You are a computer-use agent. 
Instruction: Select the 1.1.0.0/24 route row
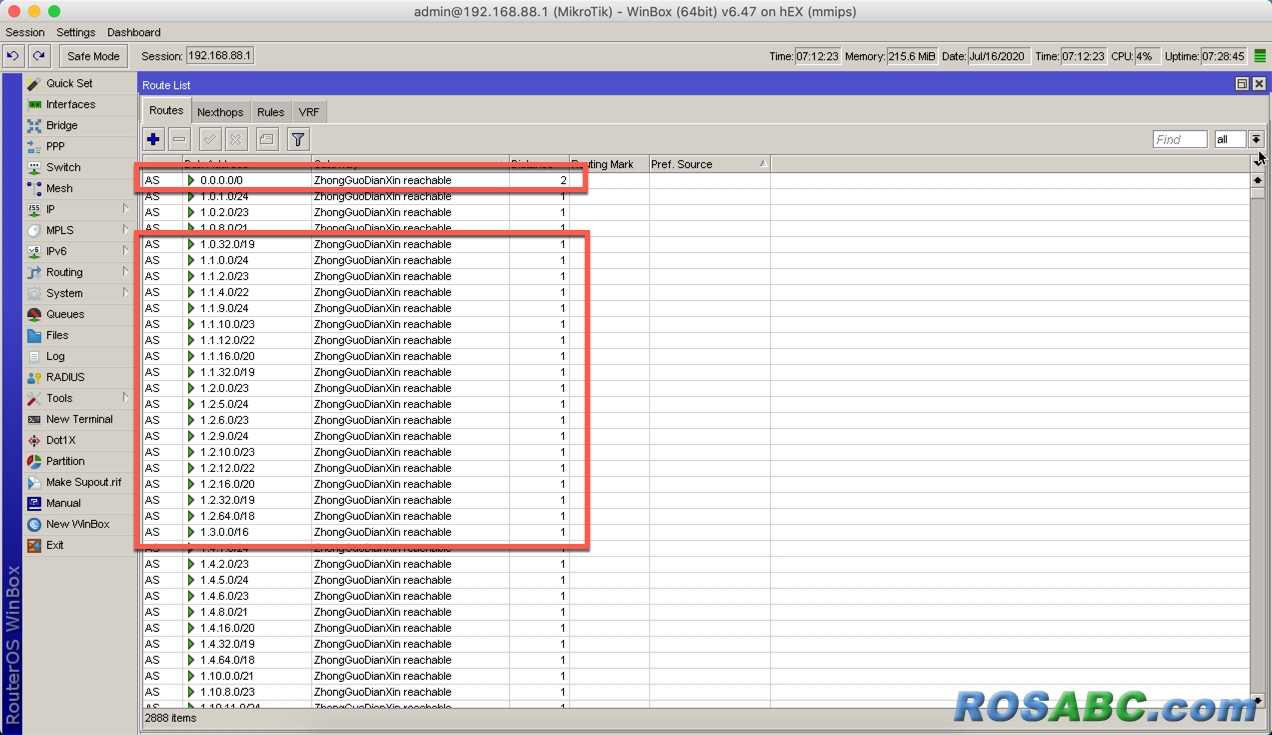click(695, 261)
